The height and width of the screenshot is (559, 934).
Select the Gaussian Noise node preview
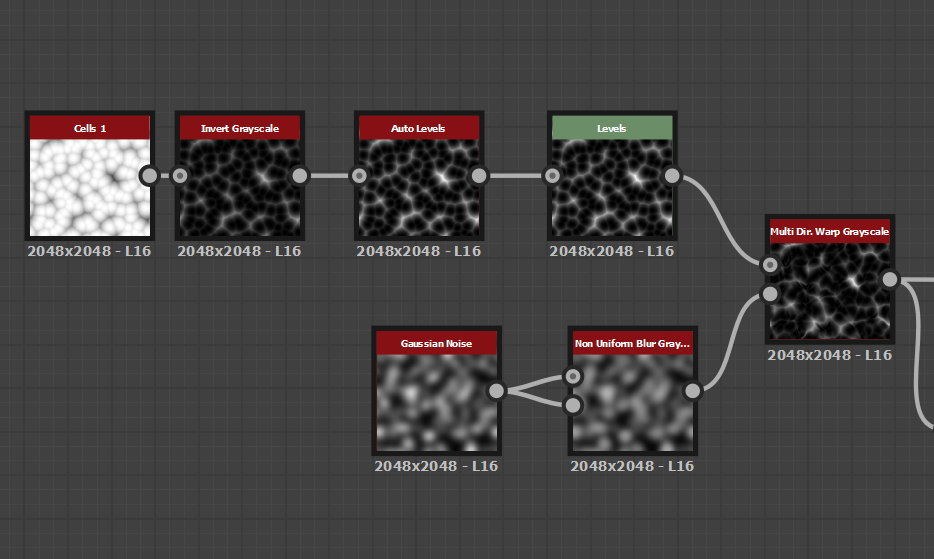pos(436,402)
